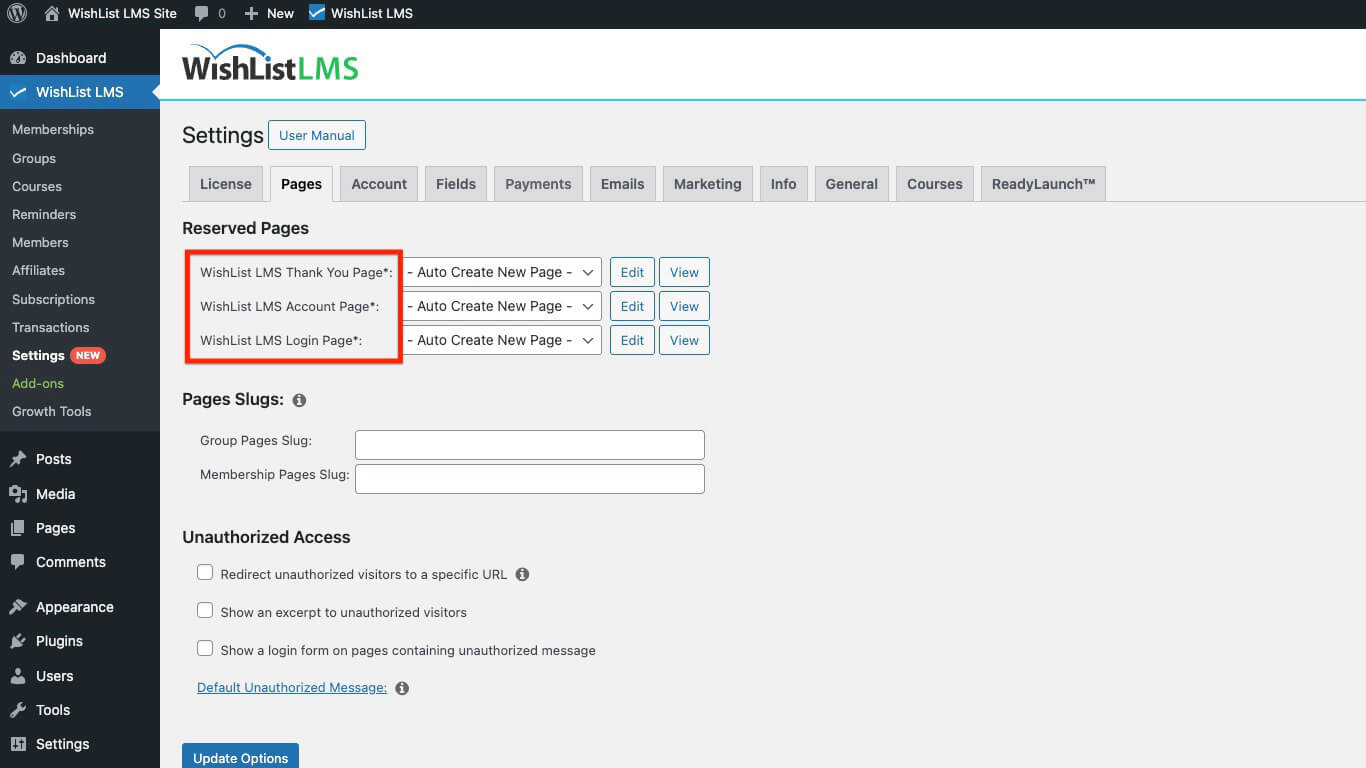Open the Login Page dropdown
Image resolution: width=1366 pixels, height=768 pixels.
501,340
